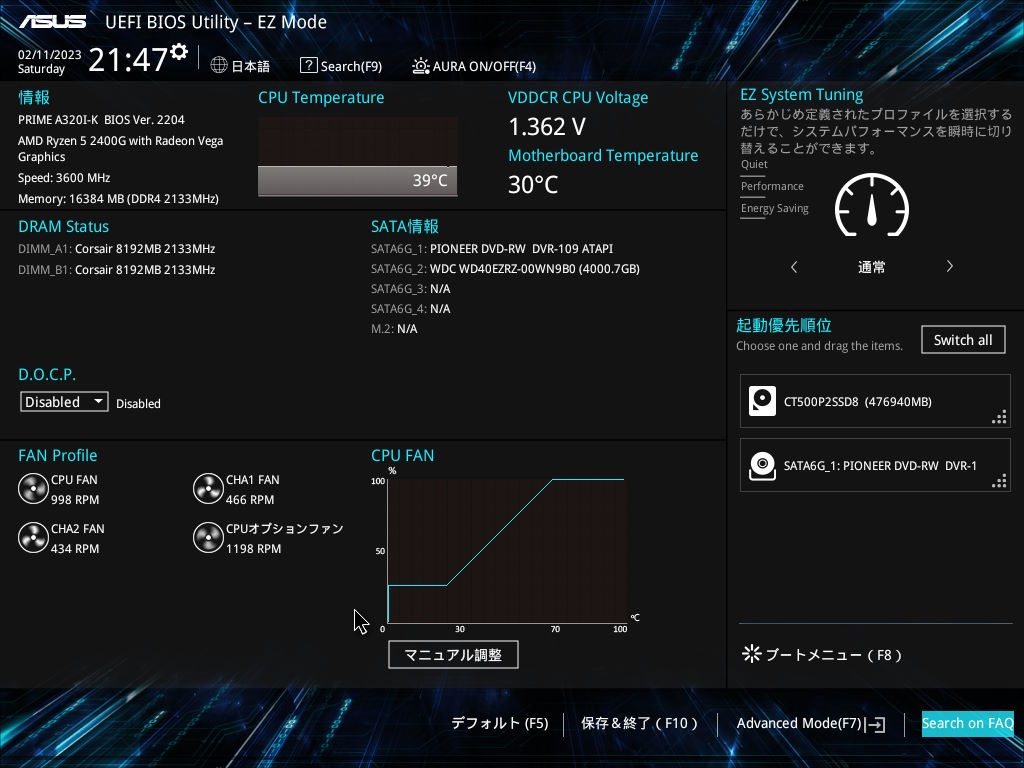Click the PIONEER DVD-RW optical drive icon
The image size is (1024, 768).
pos(762,466)
